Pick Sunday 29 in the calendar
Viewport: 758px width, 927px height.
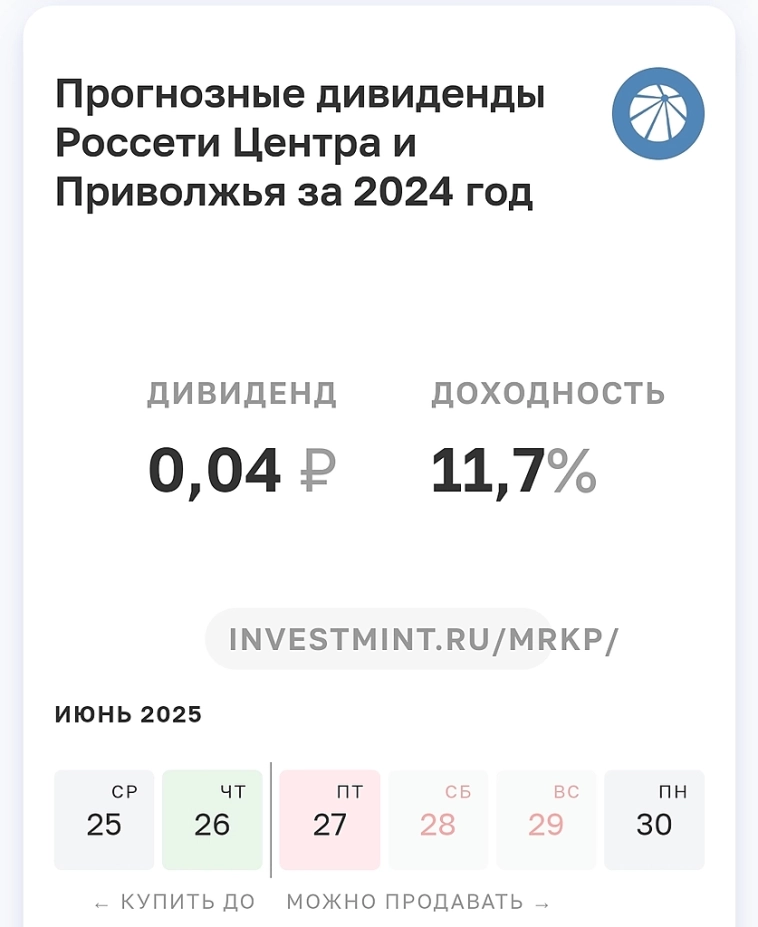pyautogui.click(x=546, y=819)
